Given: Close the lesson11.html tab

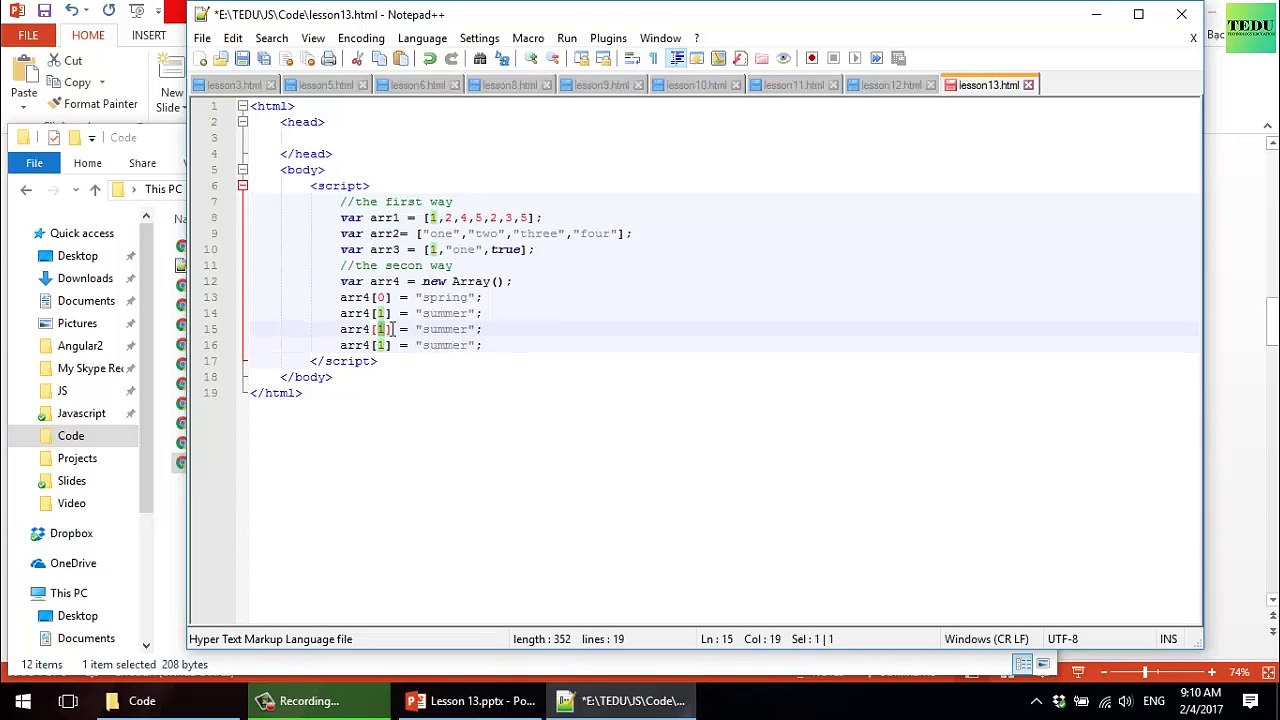Looking at the screenshot, I should pyautogui.click(x=834, y=85).
